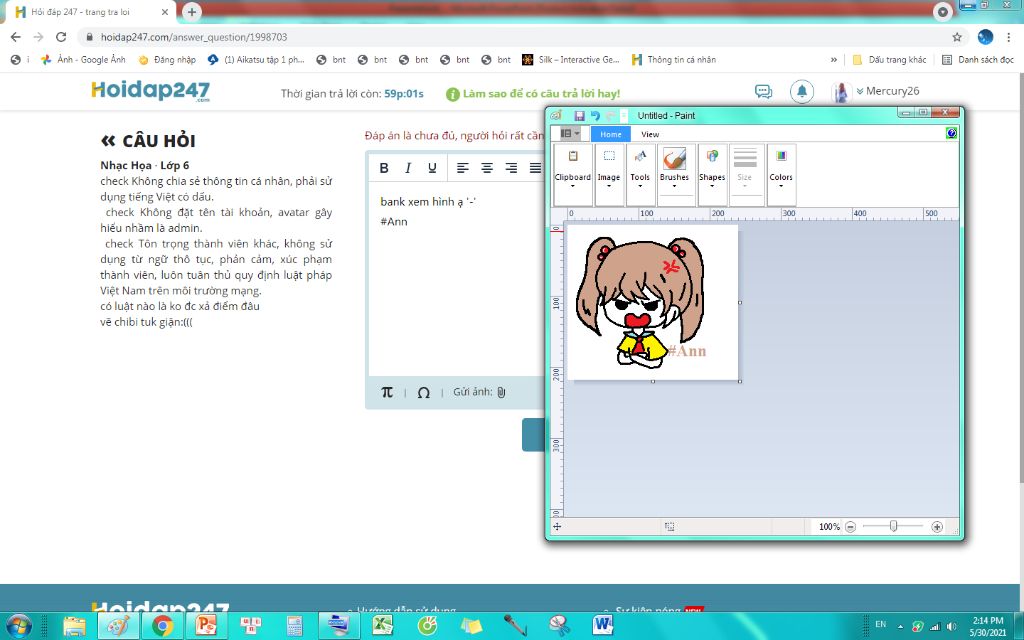Reload the current page
This screenshot has width=1024, height=640.
click(x=61, y=37)
